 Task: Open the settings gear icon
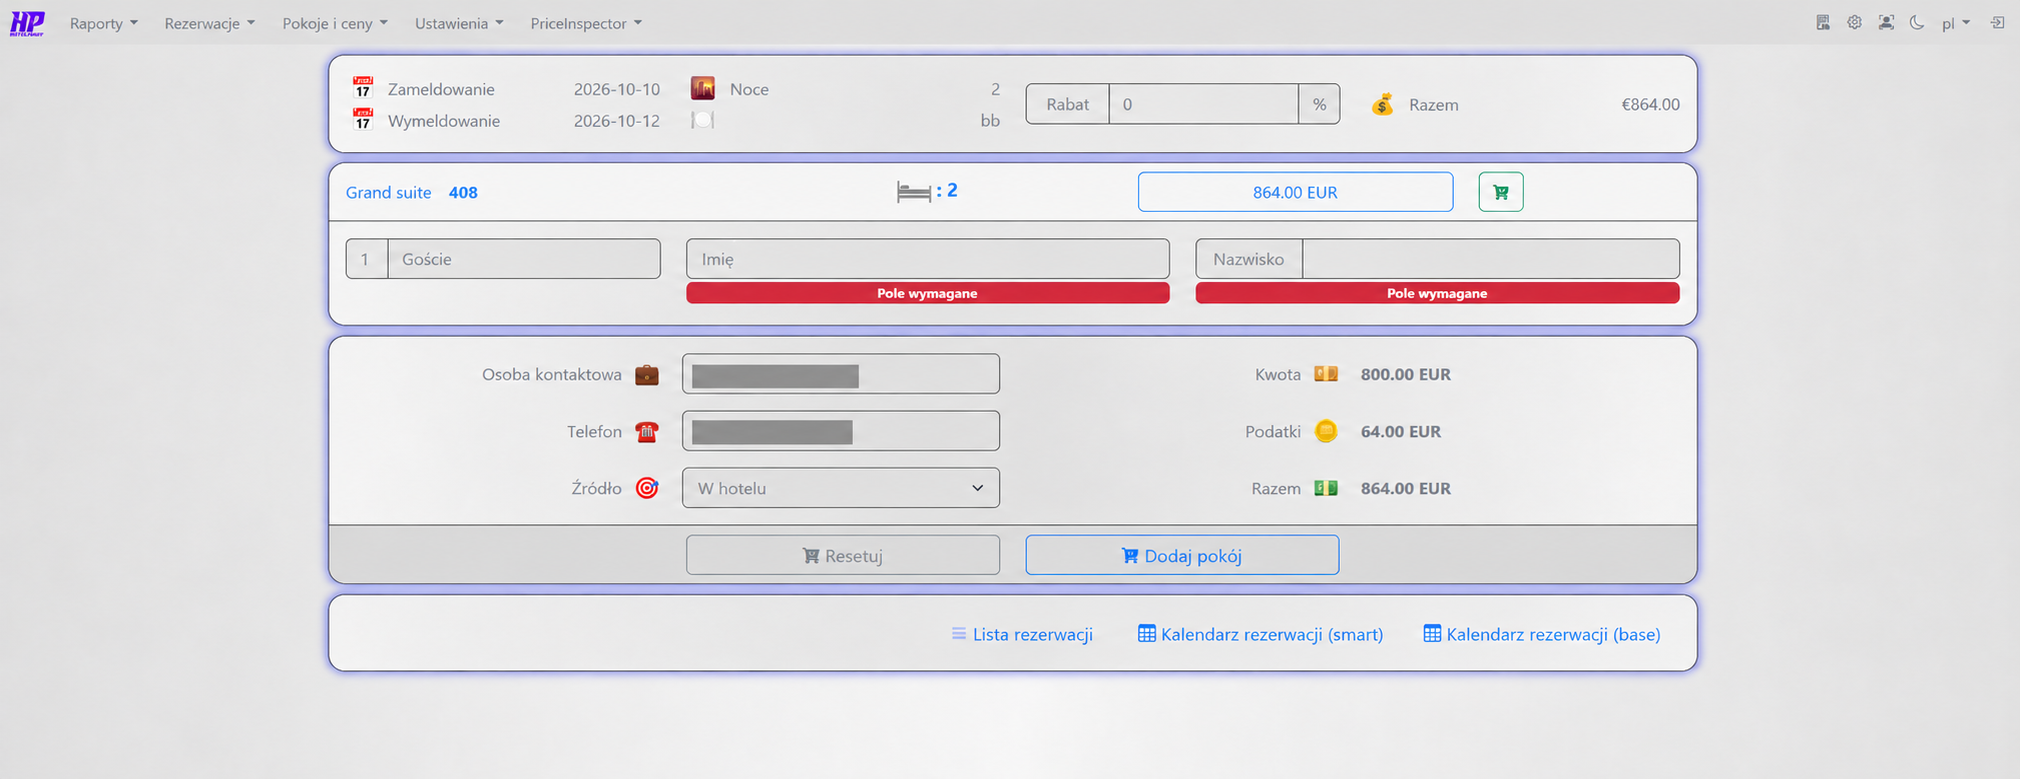(x=1854, y=23)
